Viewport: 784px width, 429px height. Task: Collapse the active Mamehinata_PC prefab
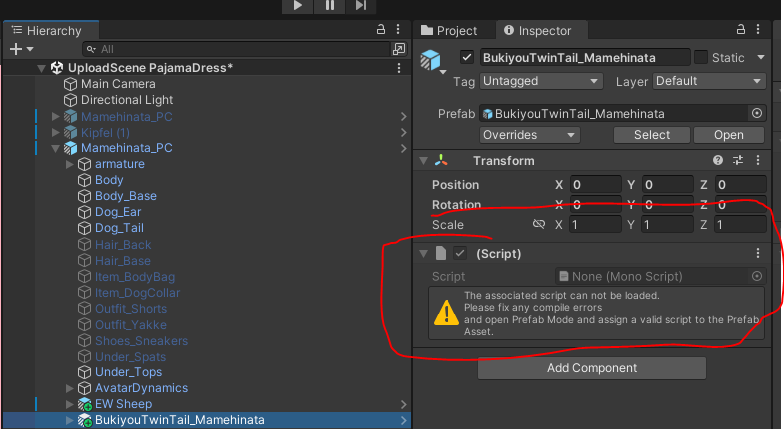pyautogui.click(x=56, y=148)
